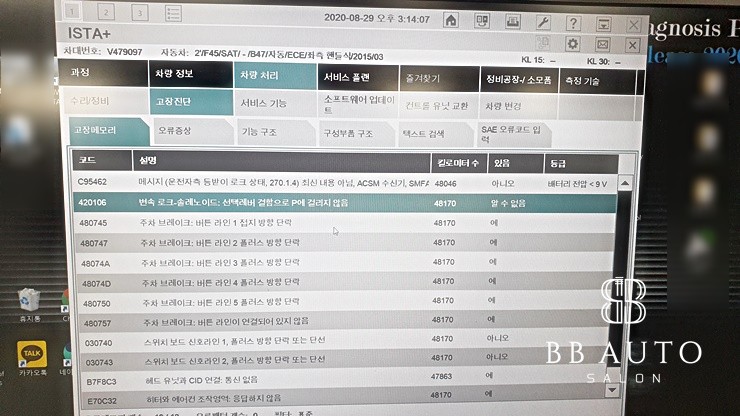
Task: Open the KakaoTalk 카카오톡 desktop icon
Action: [32, 358]
